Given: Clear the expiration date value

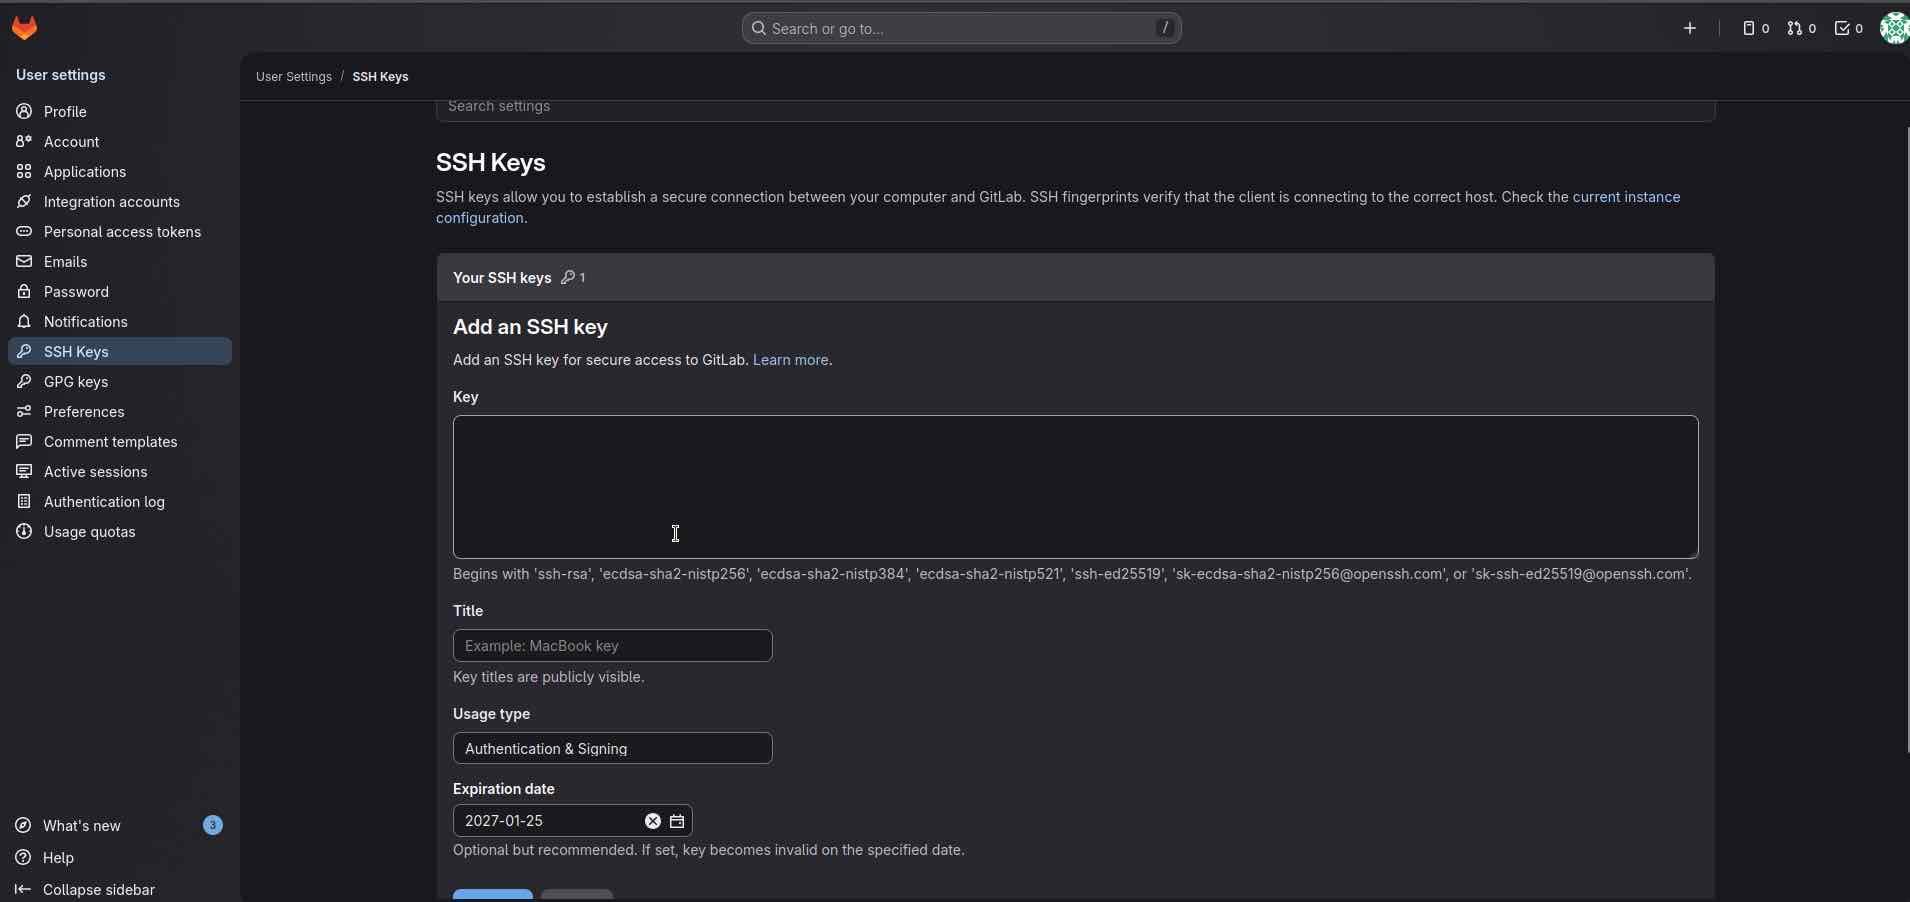Looking at the screenshot, I should (x=653, y=821).
